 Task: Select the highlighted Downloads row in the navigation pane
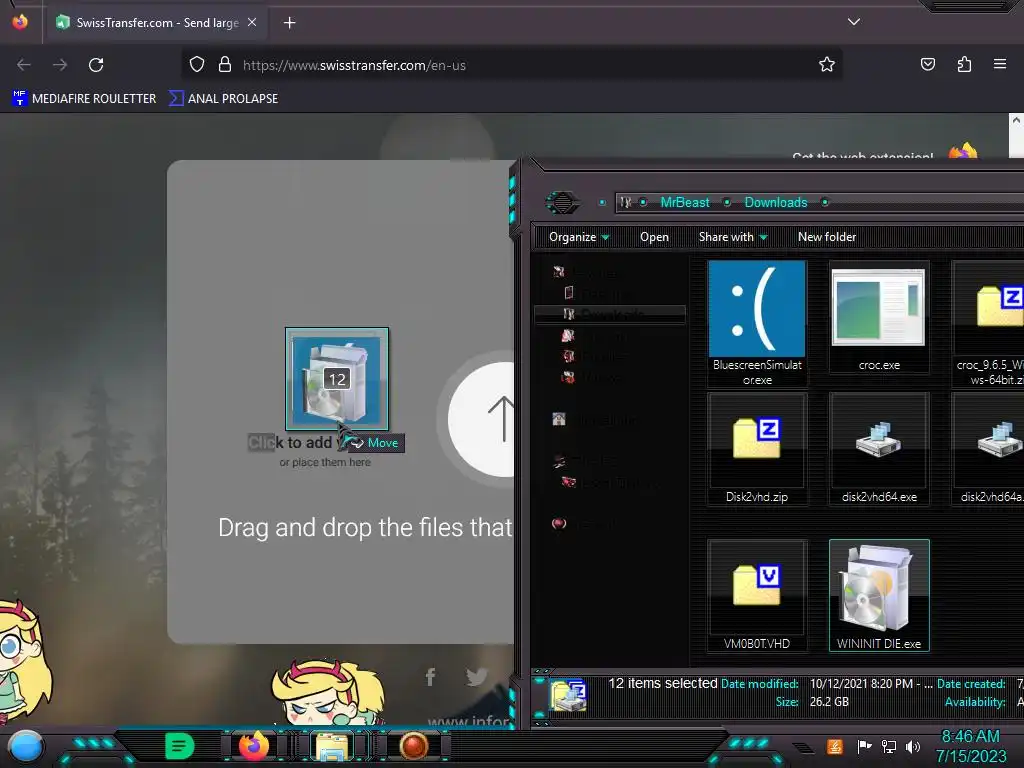[610, 314]
